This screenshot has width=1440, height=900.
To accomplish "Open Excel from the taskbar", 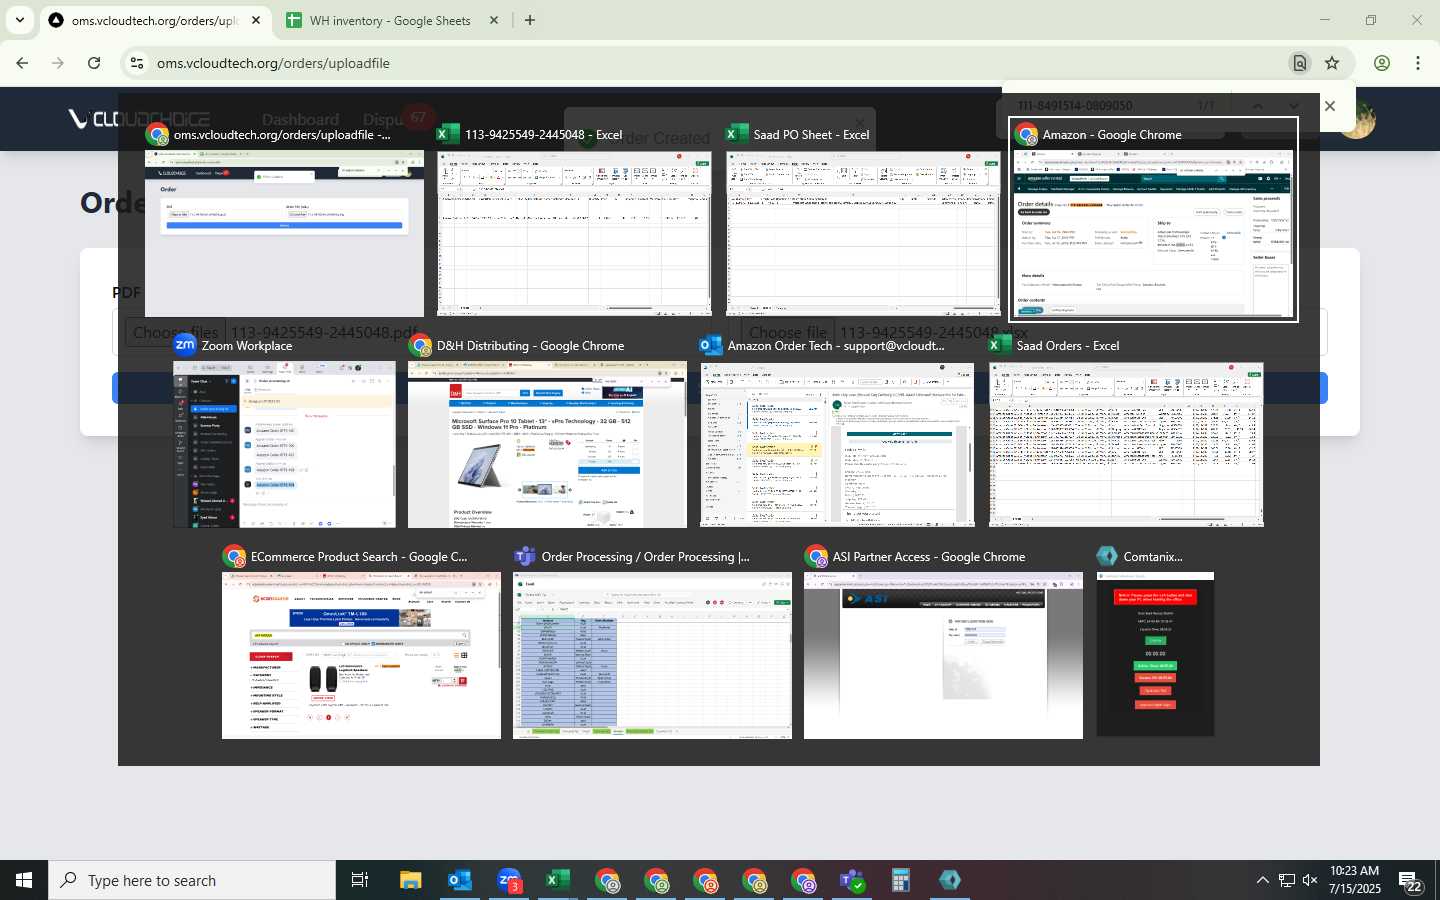I will pos(558,880).
